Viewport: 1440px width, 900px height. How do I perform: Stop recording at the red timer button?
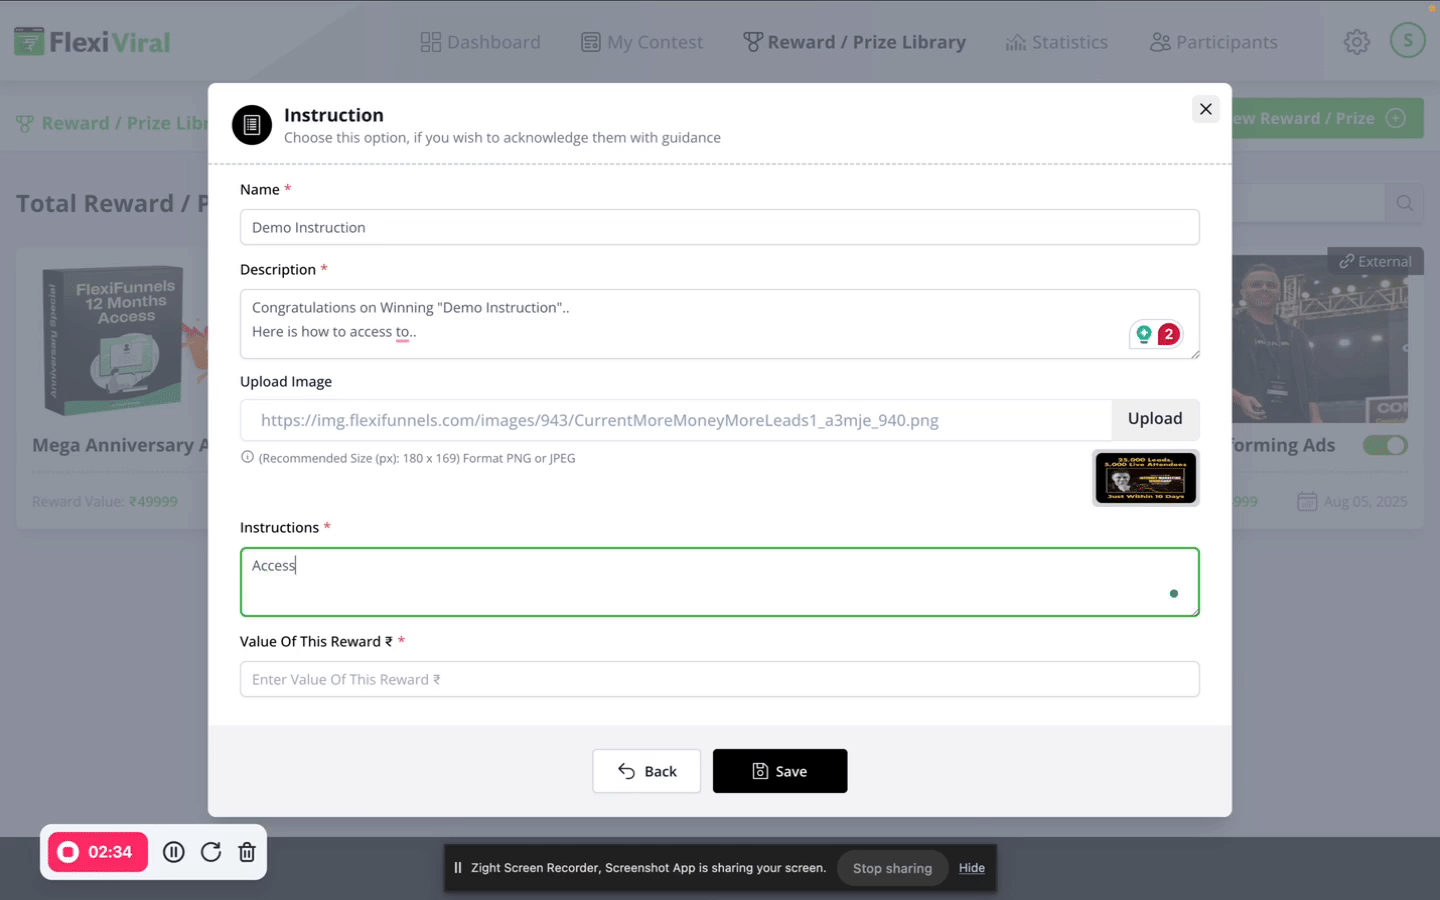coord(98,852)
